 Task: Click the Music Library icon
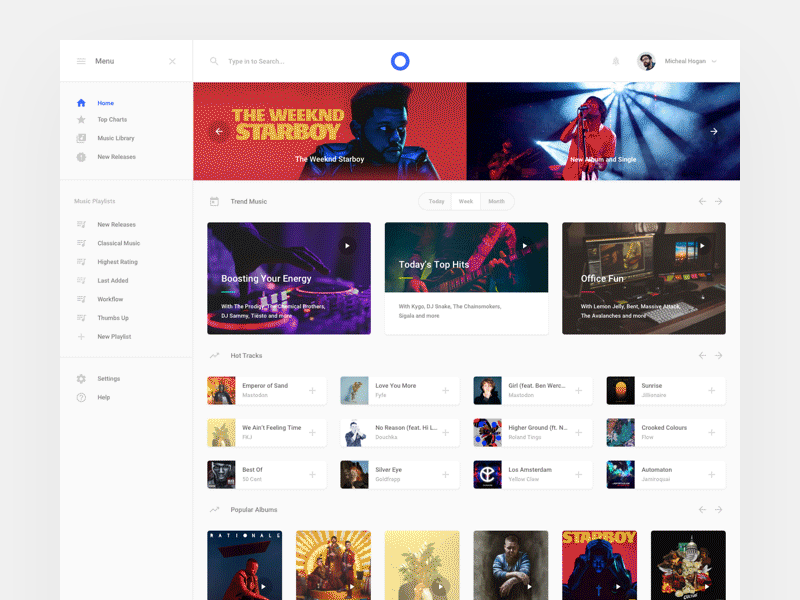(x=81, y=138)
